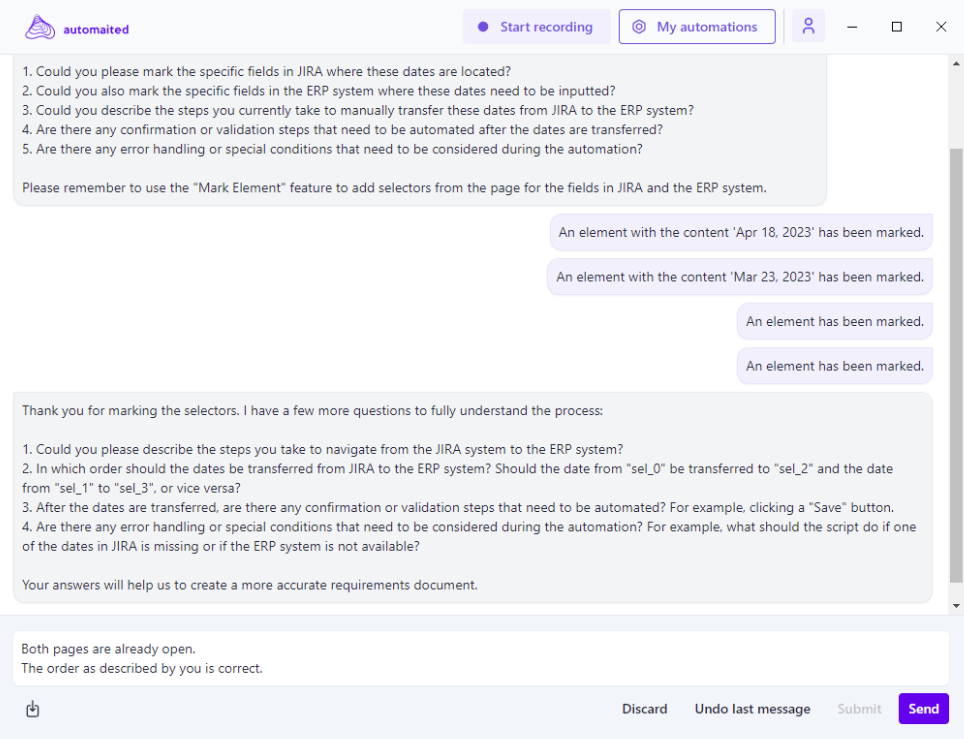Image resolution: width=964 pixels, height=739 pixels.
Task: Click the 'Mar 23, 2023' marked element message
Action: pyautogui.click(x=739, y=277)
